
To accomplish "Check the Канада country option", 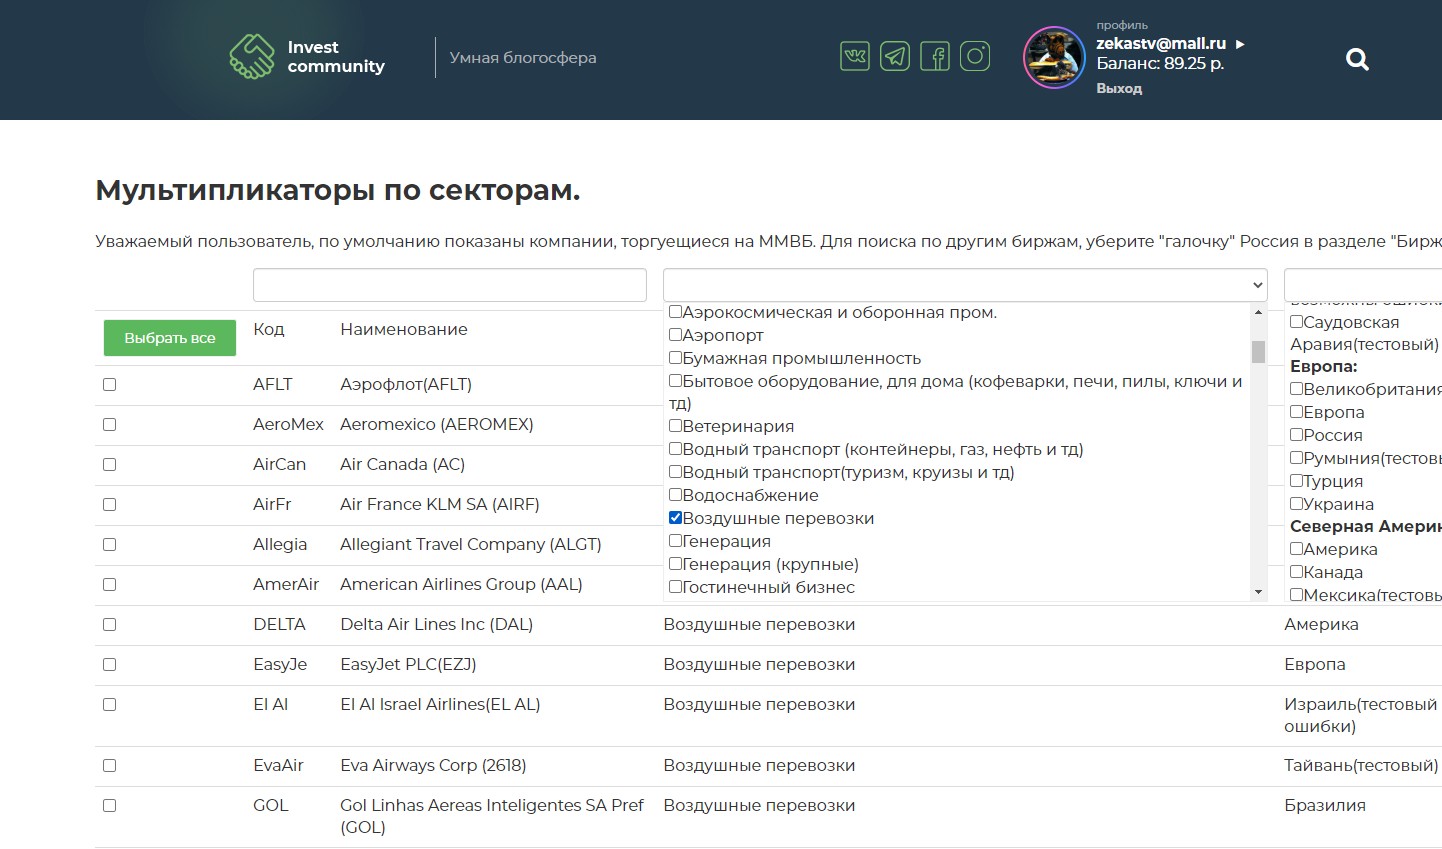I will point(1296,572).
